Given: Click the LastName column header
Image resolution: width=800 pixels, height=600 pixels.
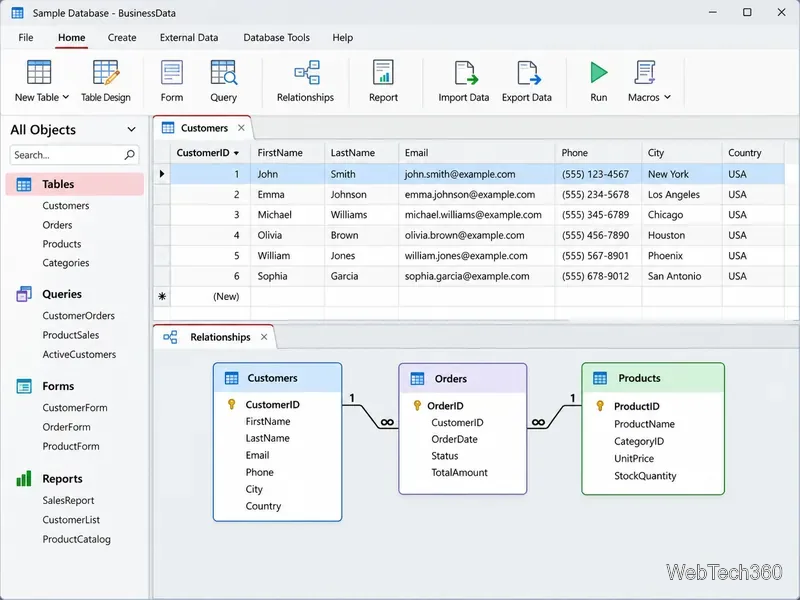Looking at the screenshot, I should [x=361, y=153].
